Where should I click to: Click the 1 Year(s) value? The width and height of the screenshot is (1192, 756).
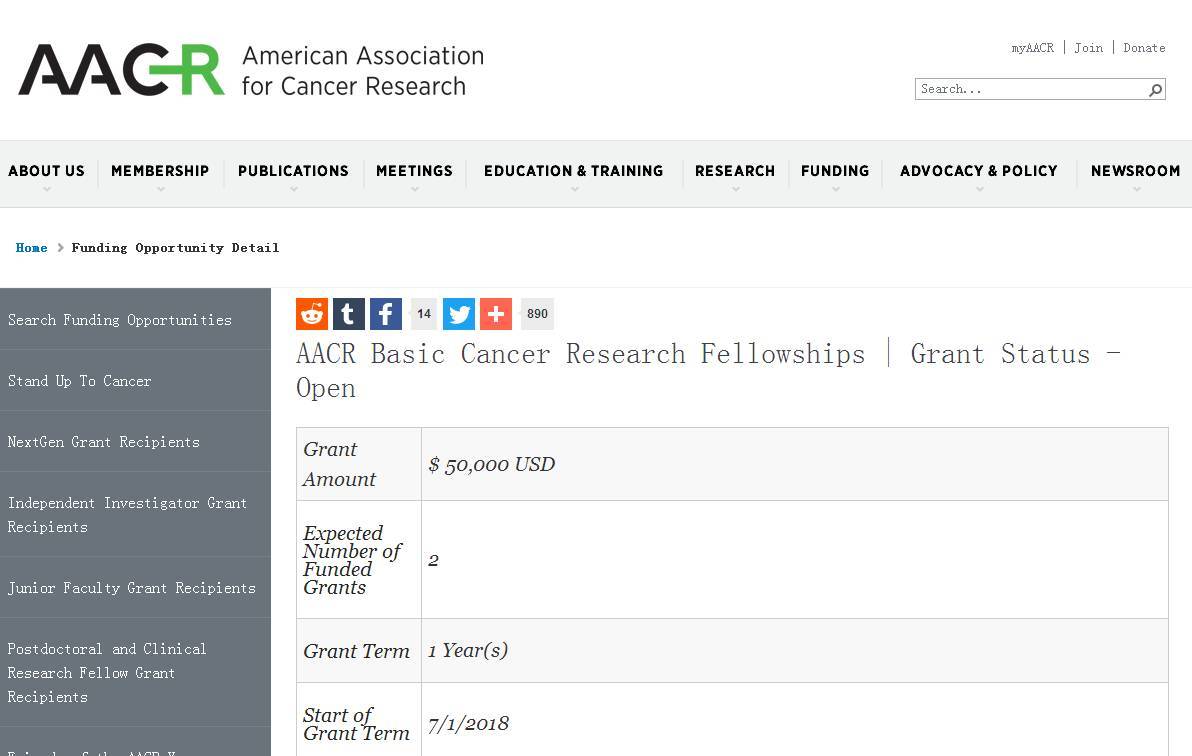(x=468, y=650)
